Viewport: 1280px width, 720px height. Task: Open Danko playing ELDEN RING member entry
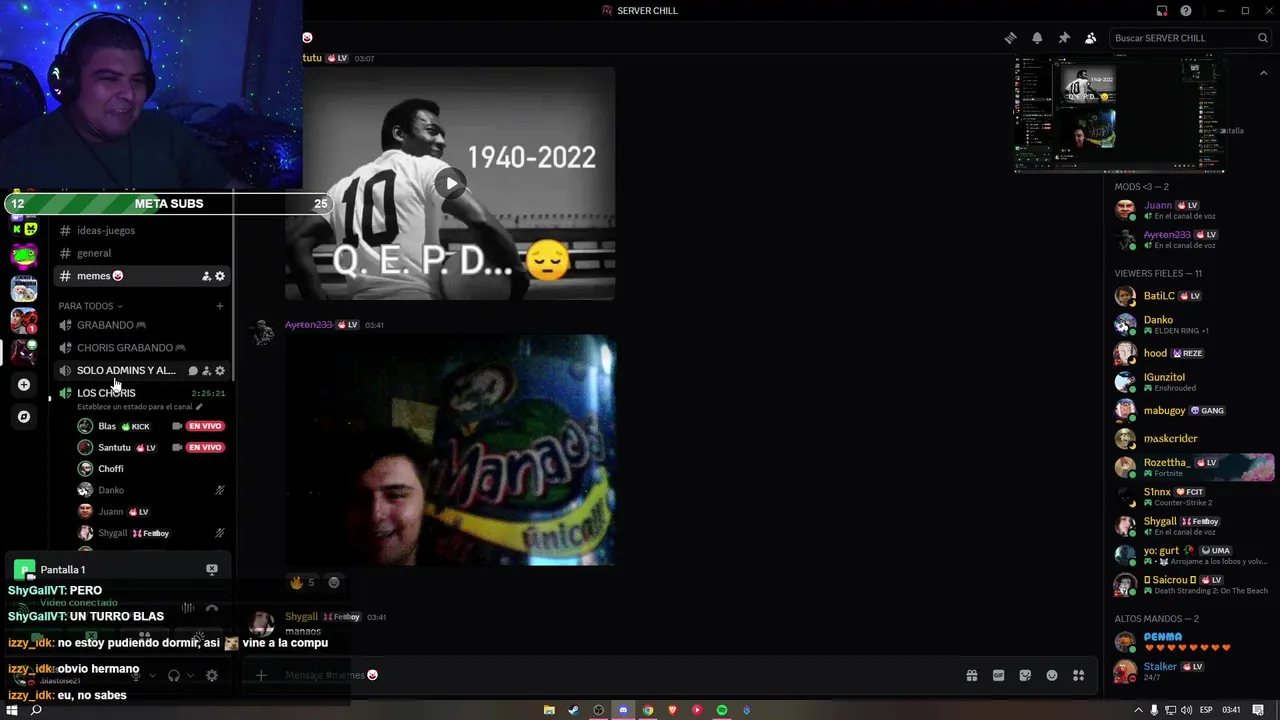pyautogui.click(x=1192, y=325)
